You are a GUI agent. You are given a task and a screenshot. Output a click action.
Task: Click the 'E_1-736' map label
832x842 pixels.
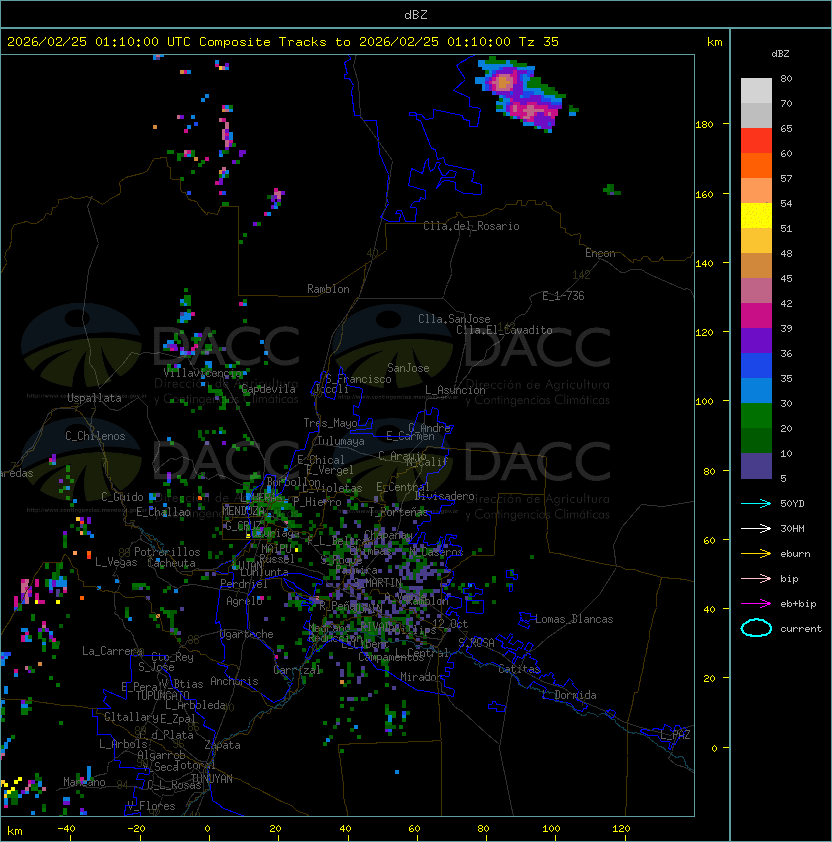563,296
